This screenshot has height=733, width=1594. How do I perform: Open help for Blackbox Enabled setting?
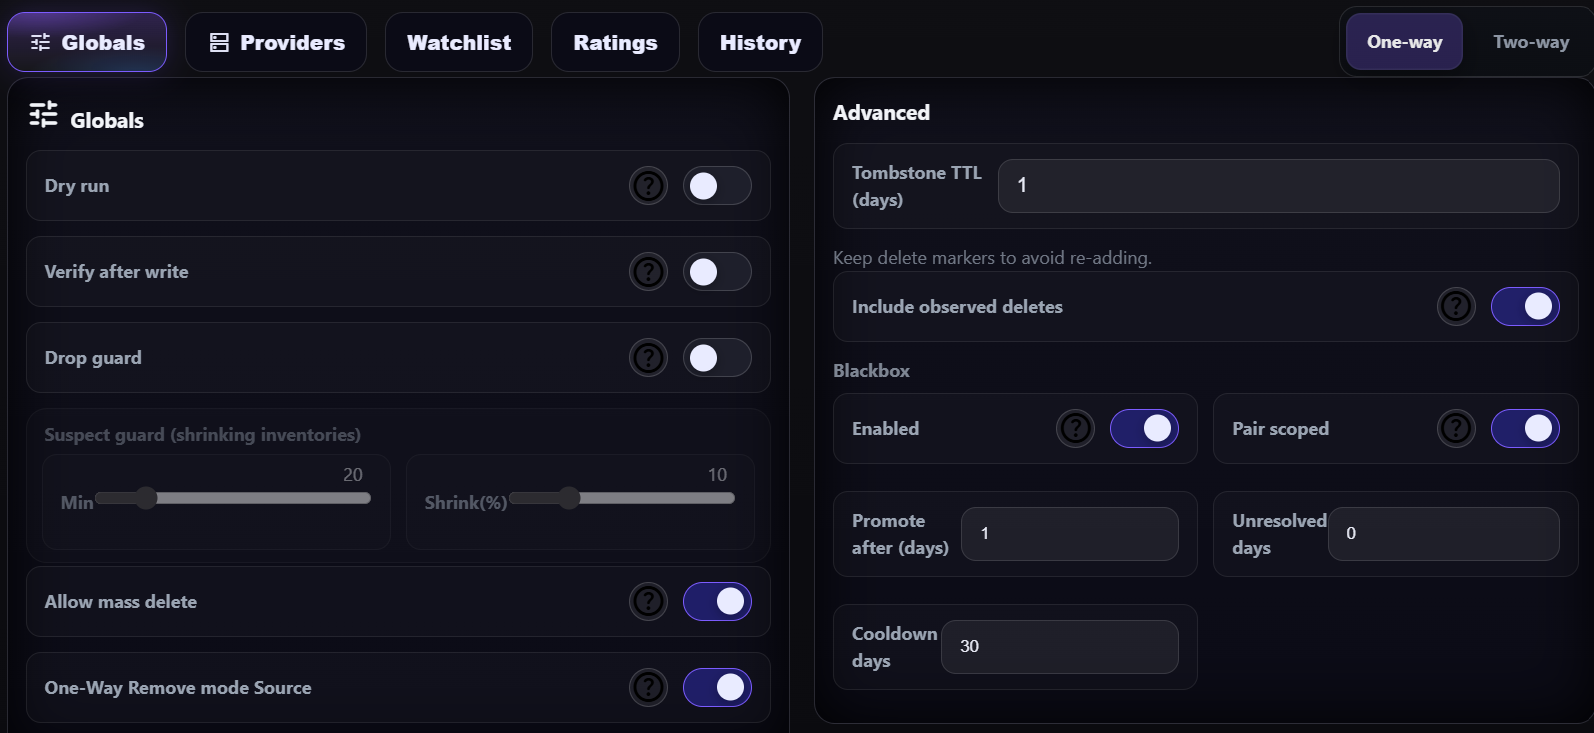(1075, 429)
